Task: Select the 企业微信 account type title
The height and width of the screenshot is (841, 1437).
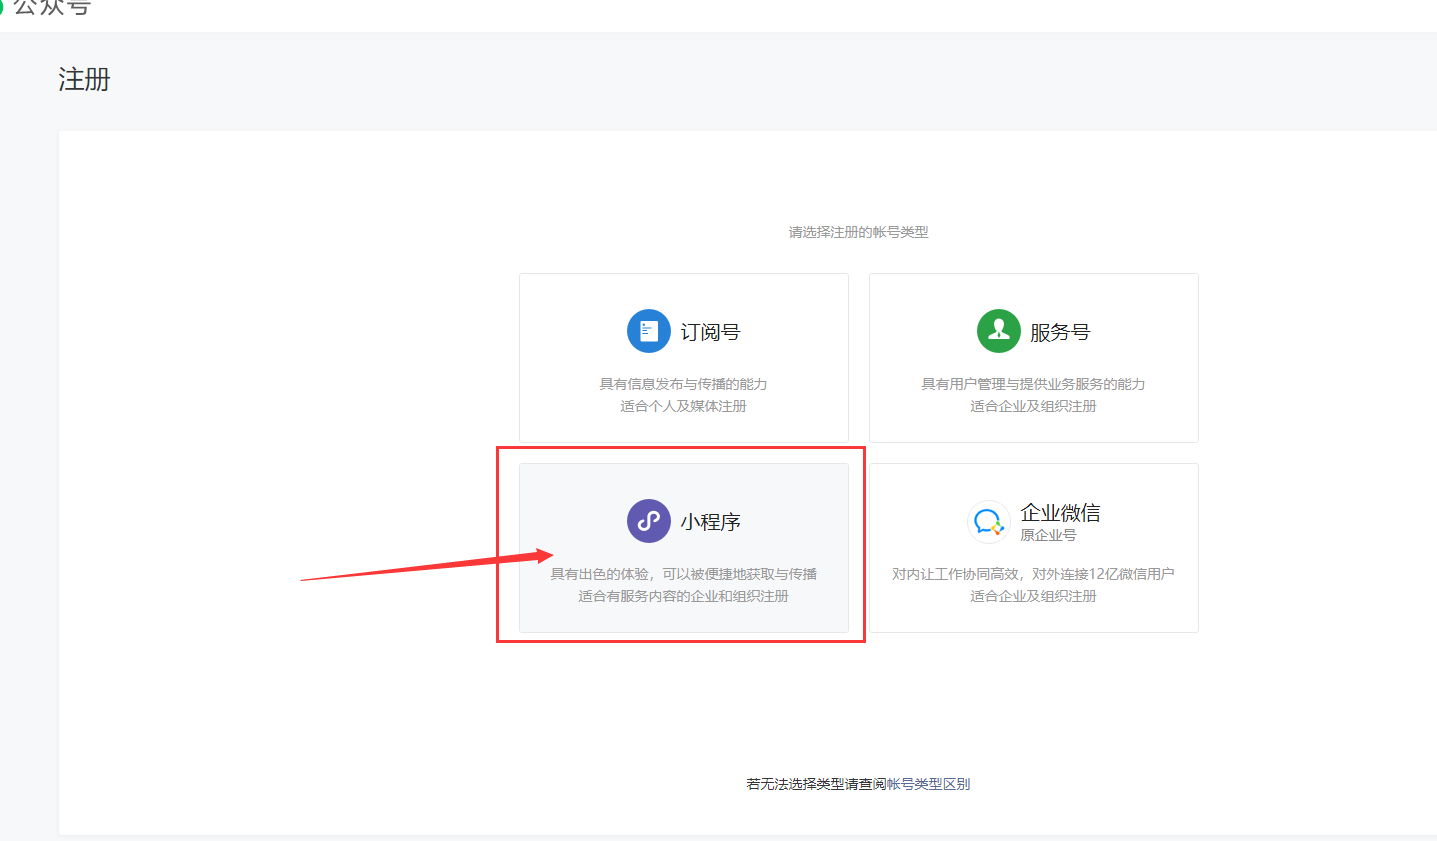Action: coord(1060,513)
